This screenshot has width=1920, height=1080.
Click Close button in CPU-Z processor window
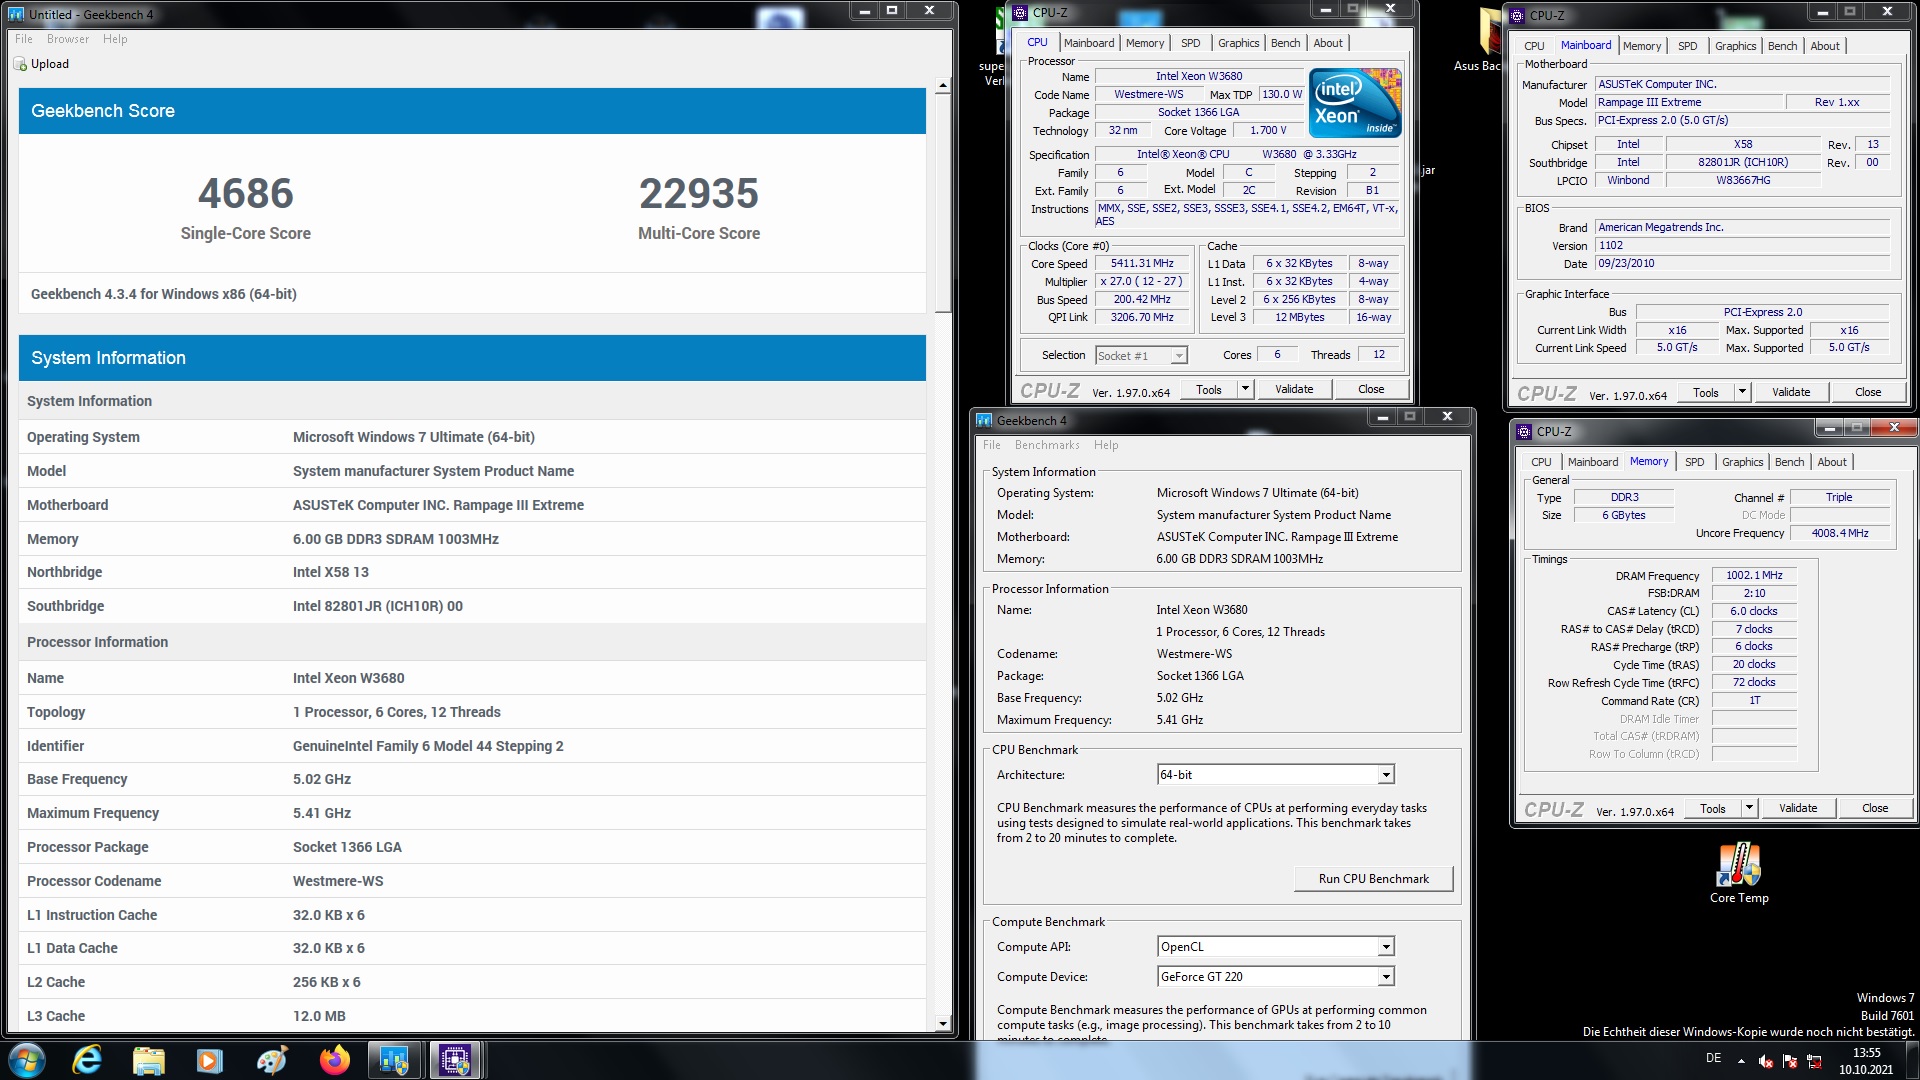pos(1371,389)
